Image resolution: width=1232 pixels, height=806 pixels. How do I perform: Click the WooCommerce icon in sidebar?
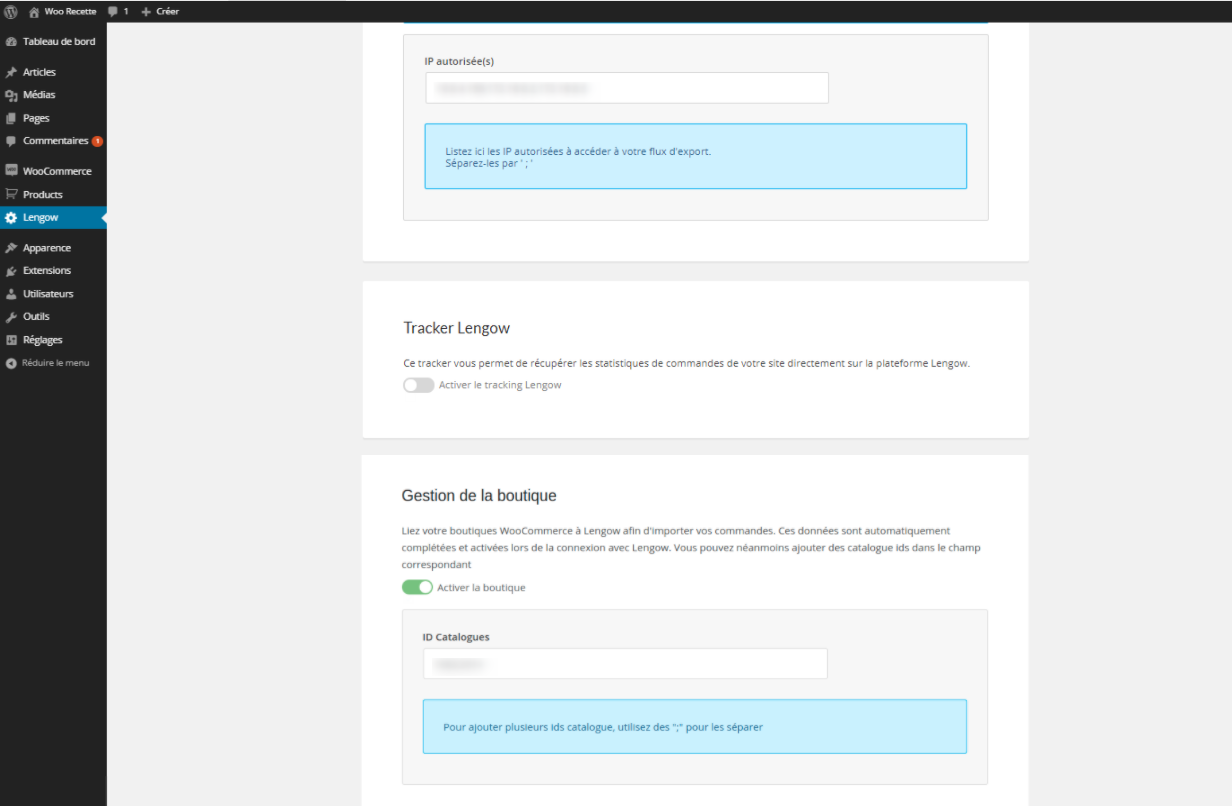pyautogui.click(x=11, y=171)
